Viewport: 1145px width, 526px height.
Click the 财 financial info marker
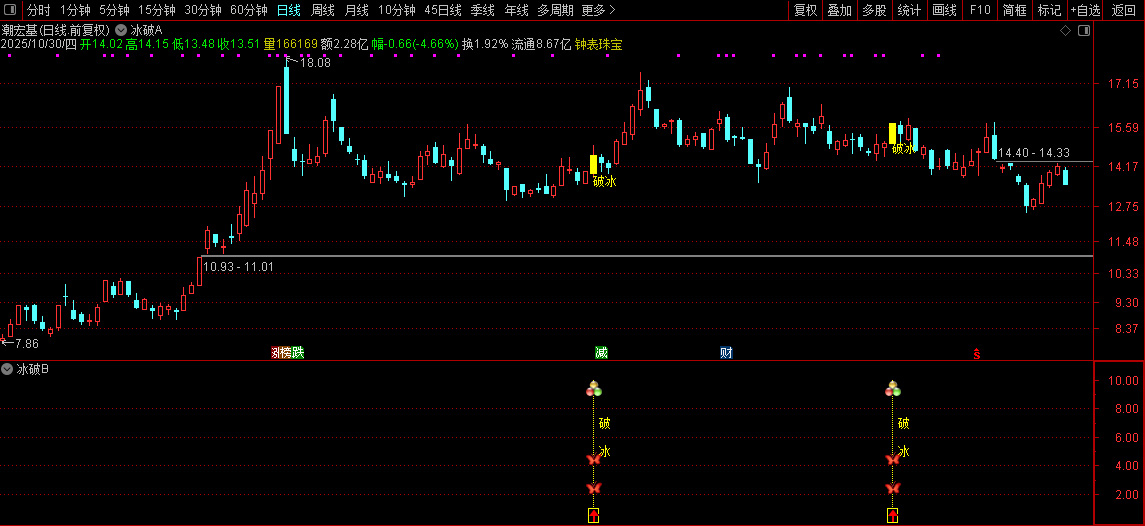pos(726,353)
